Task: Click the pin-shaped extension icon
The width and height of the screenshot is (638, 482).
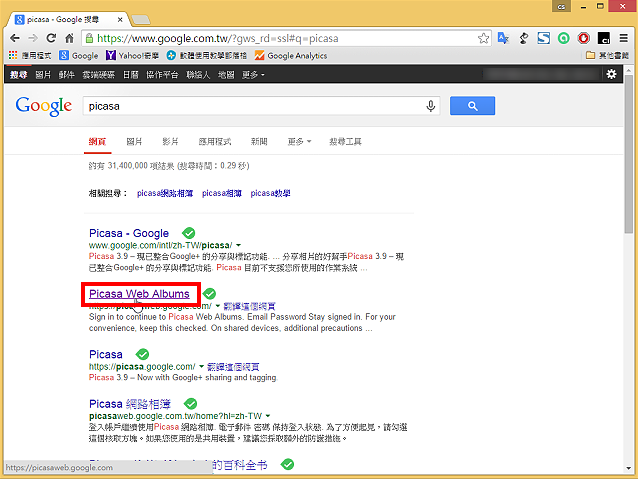Action: pos(524,38)
